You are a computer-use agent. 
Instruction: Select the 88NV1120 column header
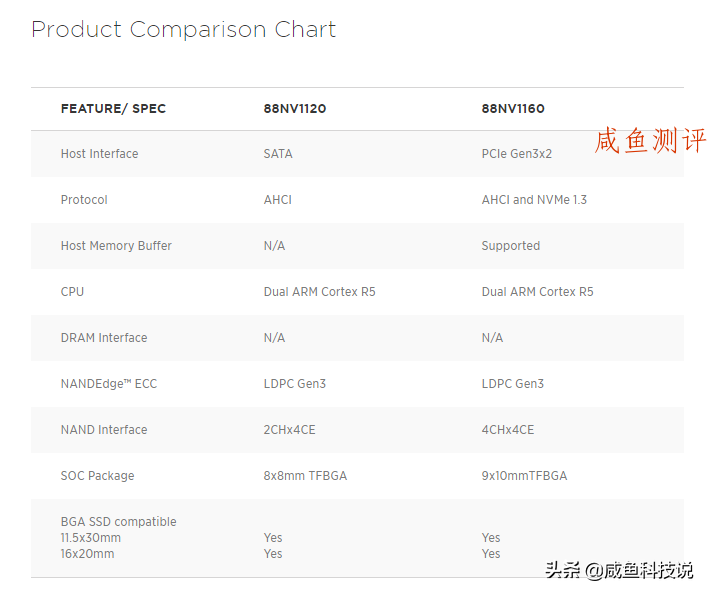tap(295, 109)
